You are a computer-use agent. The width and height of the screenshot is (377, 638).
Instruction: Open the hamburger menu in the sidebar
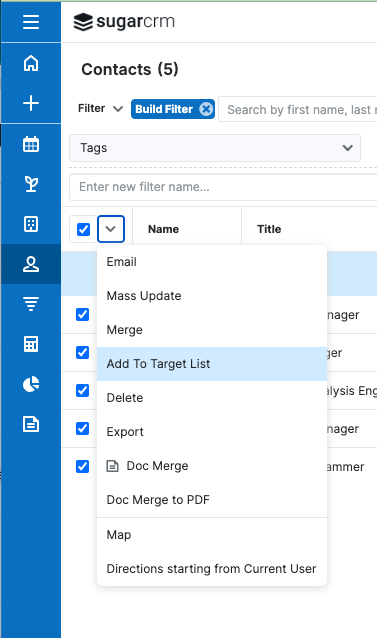pos(31,22)
